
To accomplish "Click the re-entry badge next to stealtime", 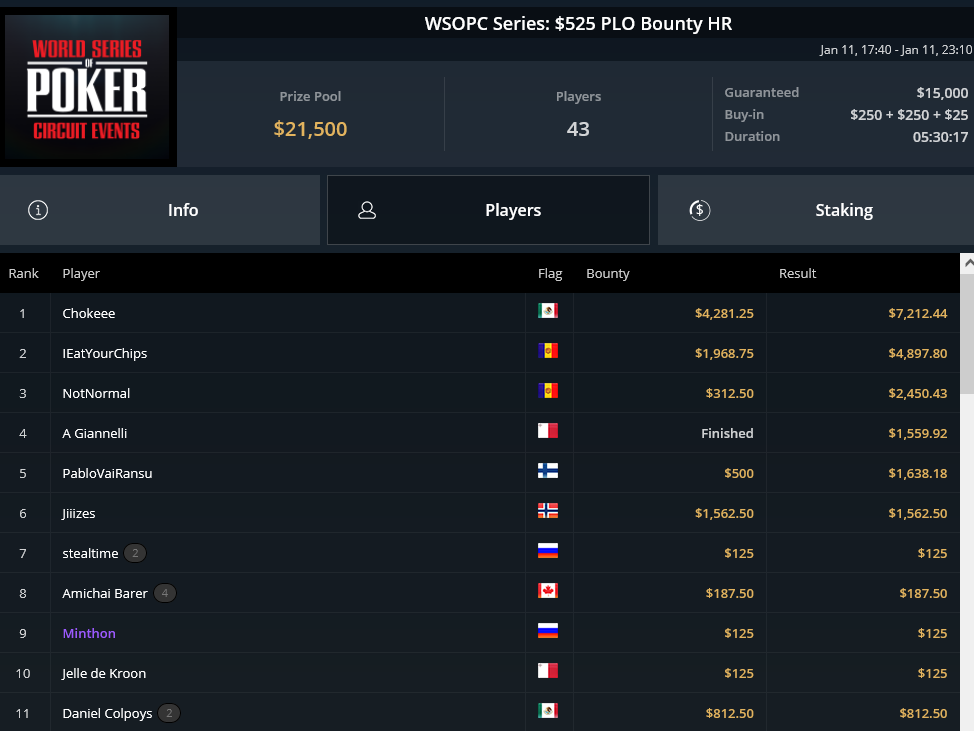I will coord(135,553).
